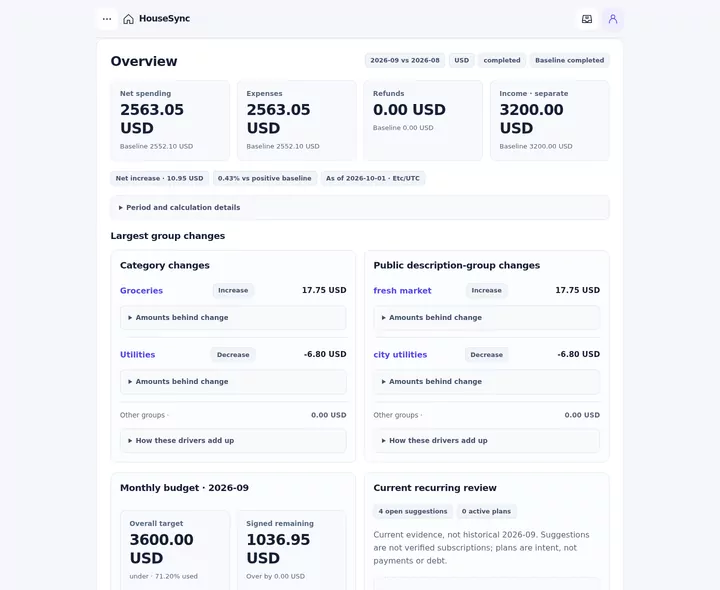
Task: Click the under 71.20% used text
Action: 163,576
